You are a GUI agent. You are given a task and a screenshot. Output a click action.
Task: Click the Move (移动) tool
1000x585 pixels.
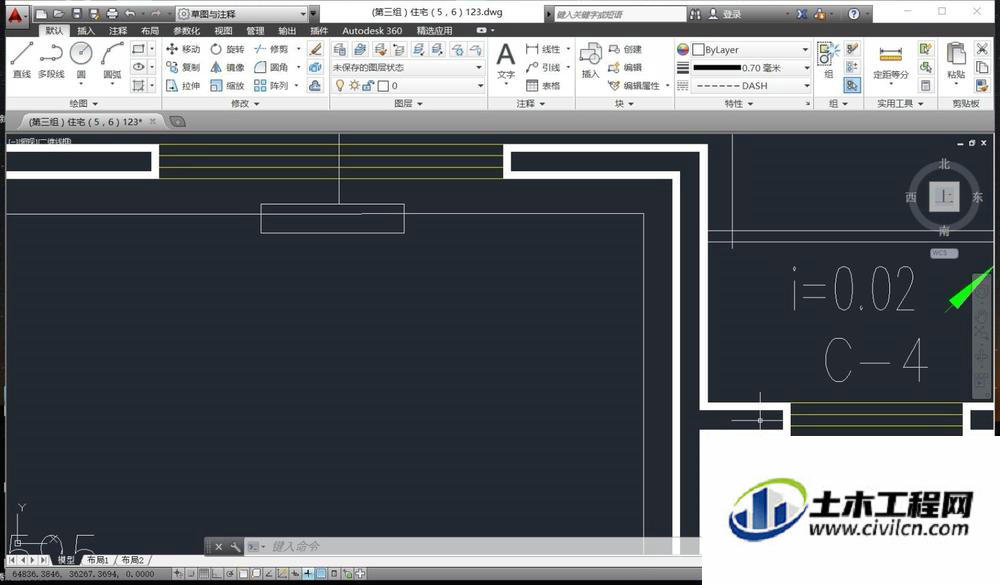tap(183, 49)
